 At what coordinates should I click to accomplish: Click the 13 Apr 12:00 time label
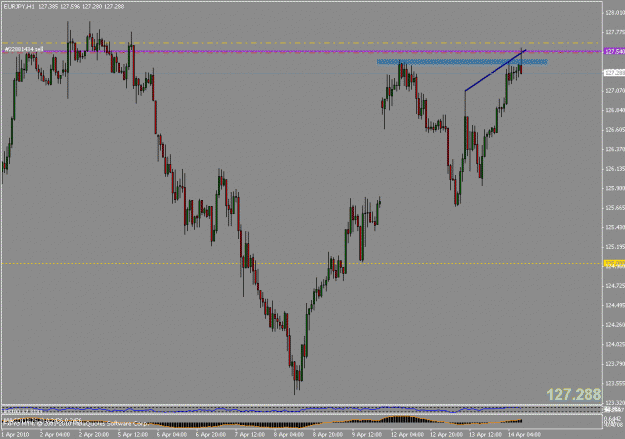[485, 434]
